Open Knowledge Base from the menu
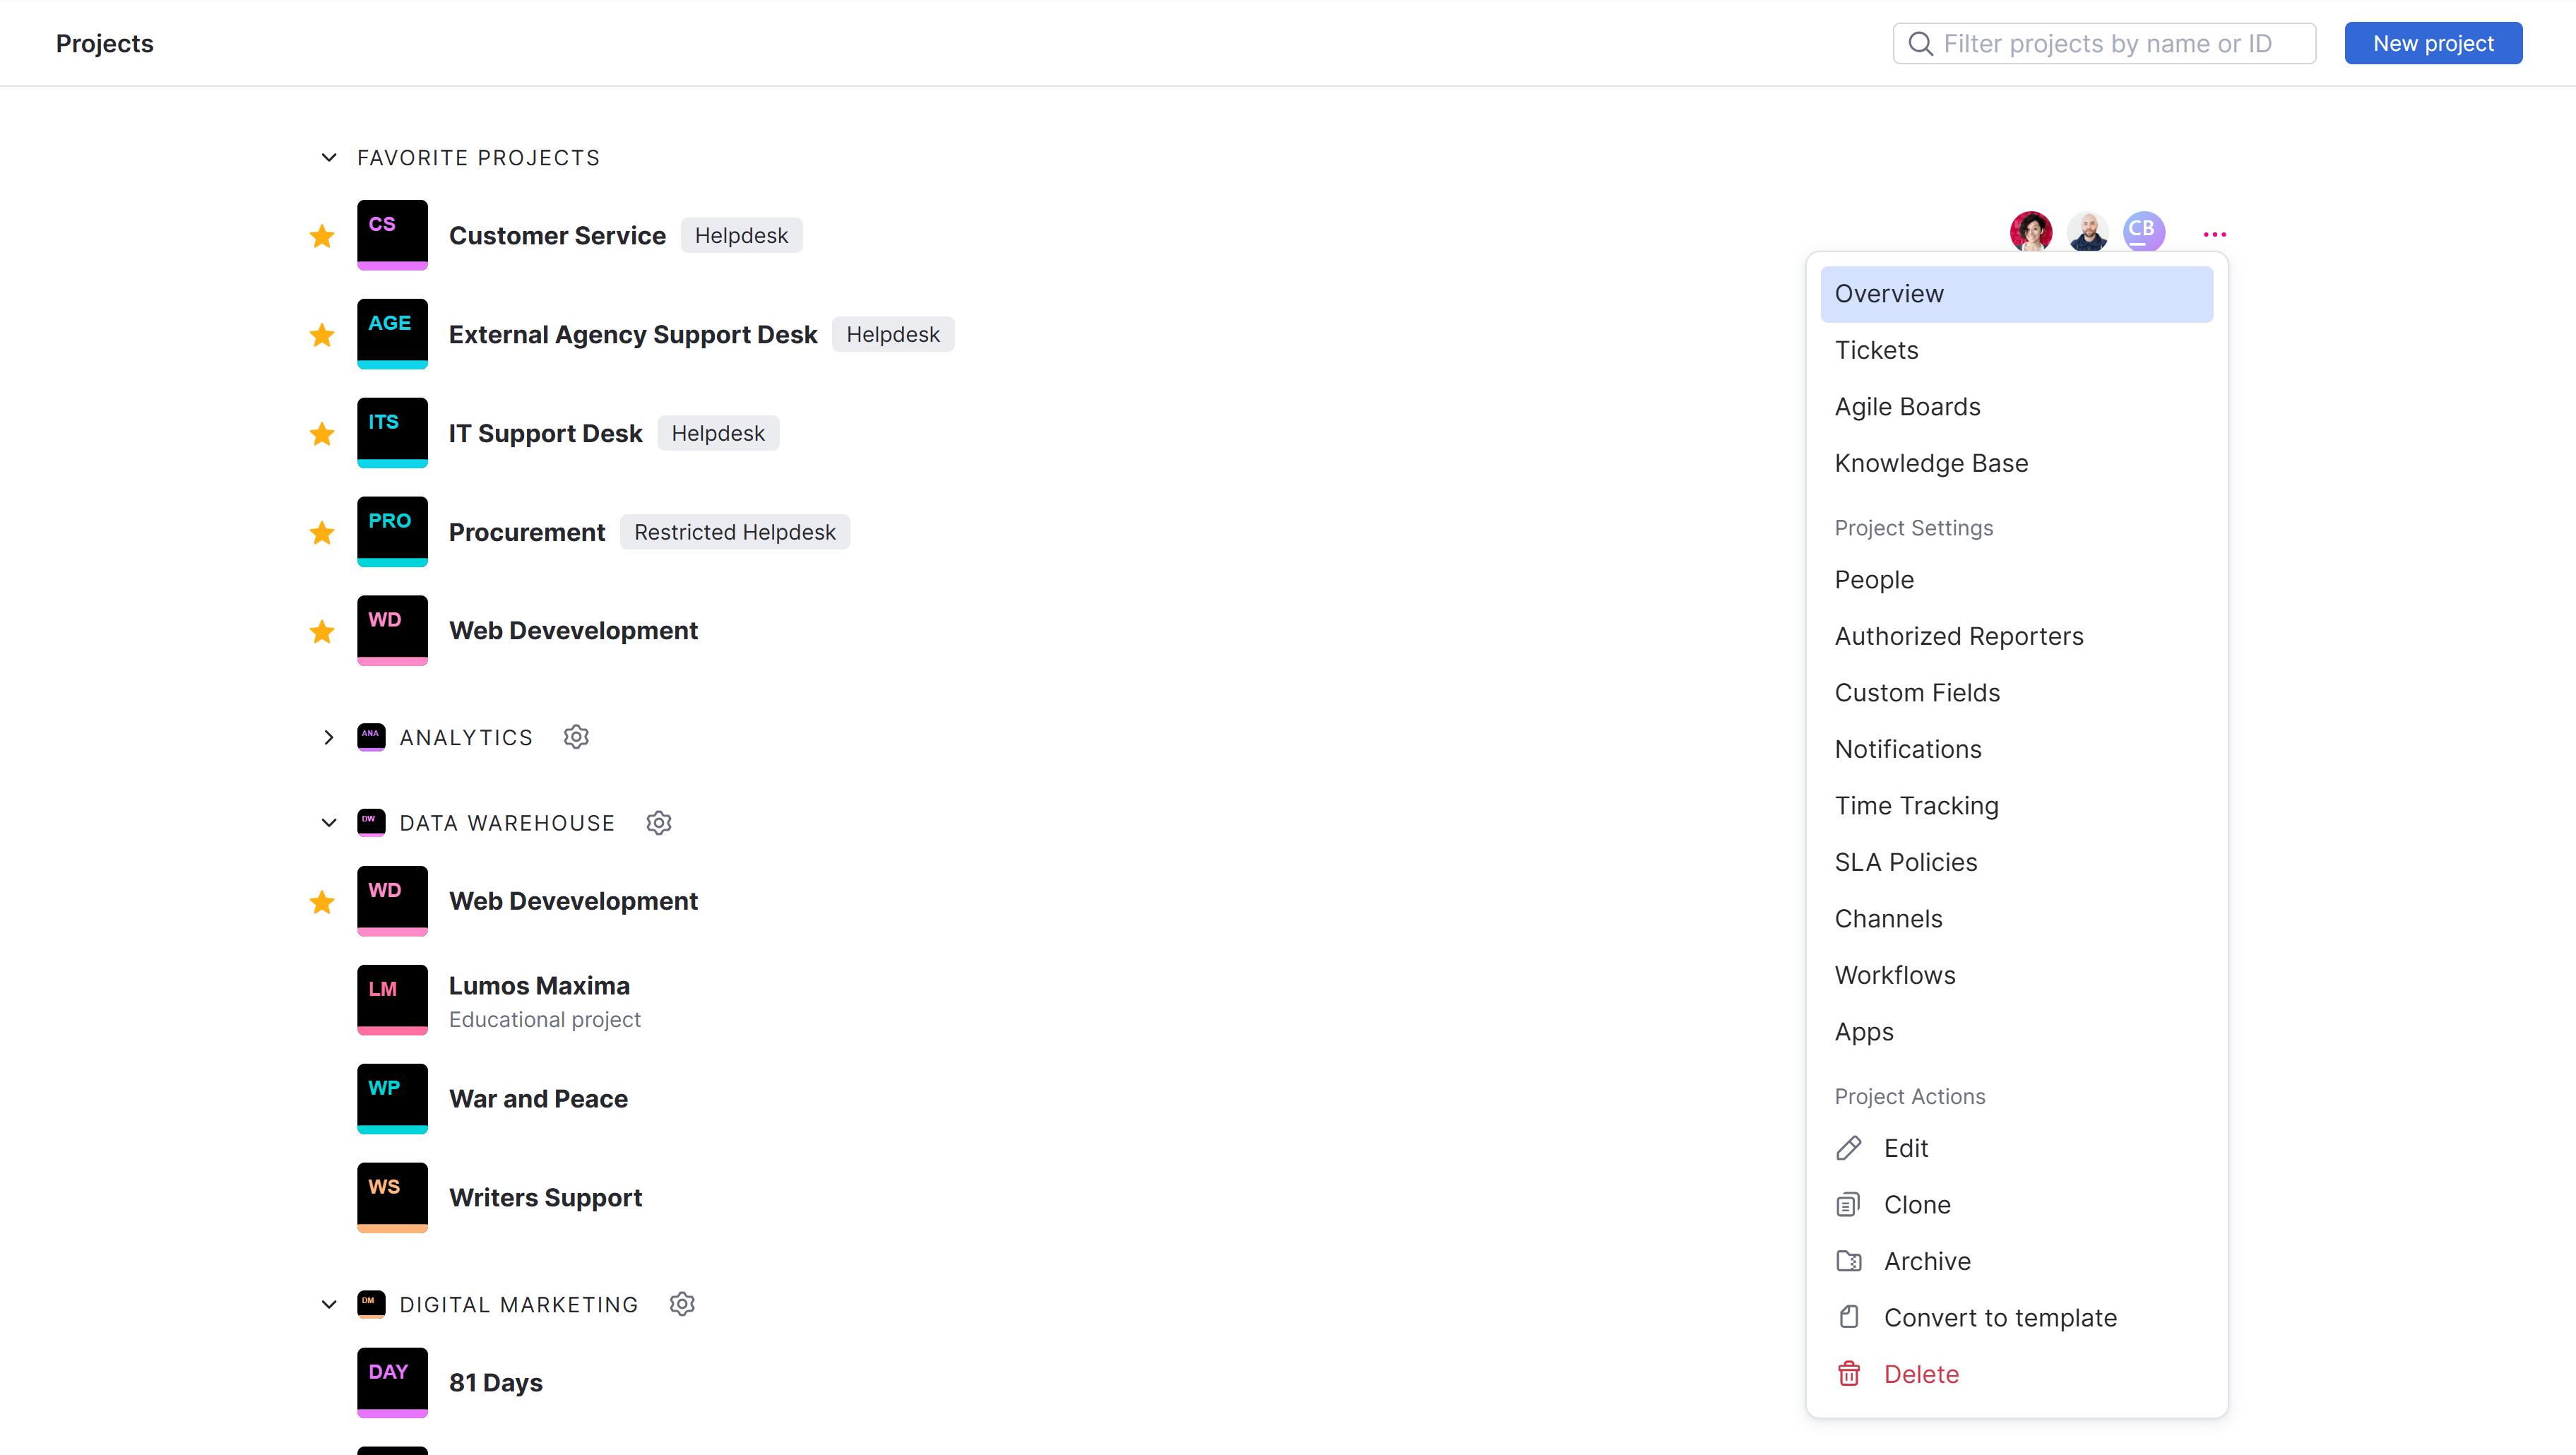 (1931, 462)
